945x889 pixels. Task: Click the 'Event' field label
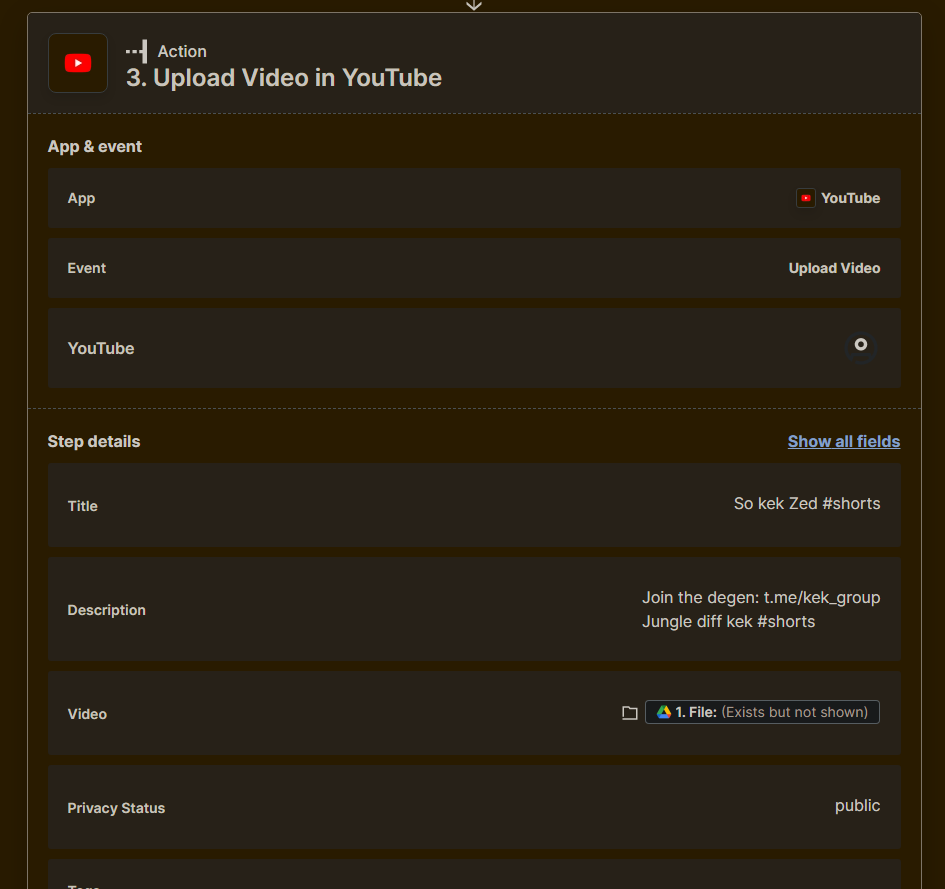[x=87, y=268]
